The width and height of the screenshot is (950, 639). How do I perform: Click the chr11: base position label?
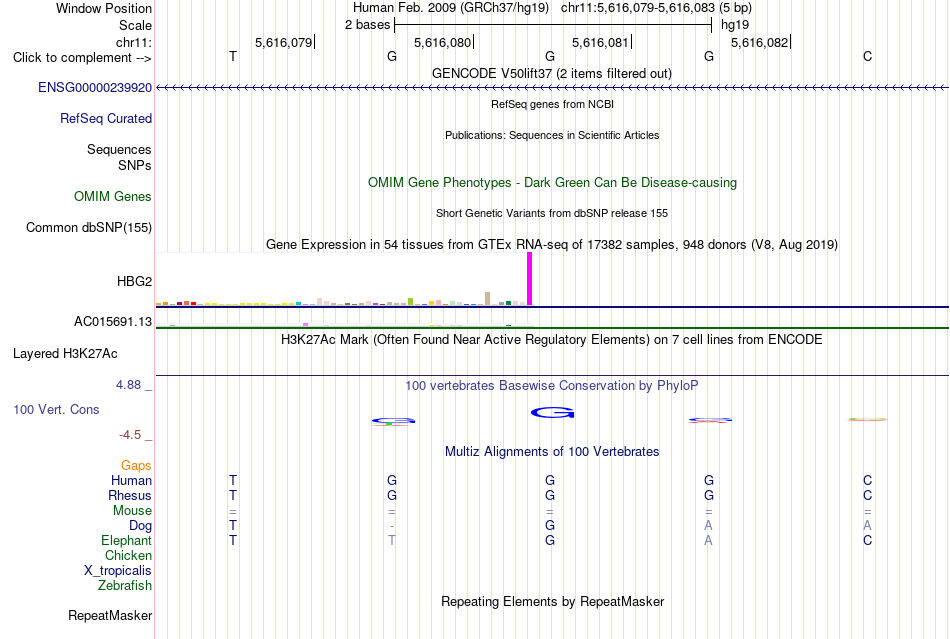pyautogui.click(x=134, y=42)
